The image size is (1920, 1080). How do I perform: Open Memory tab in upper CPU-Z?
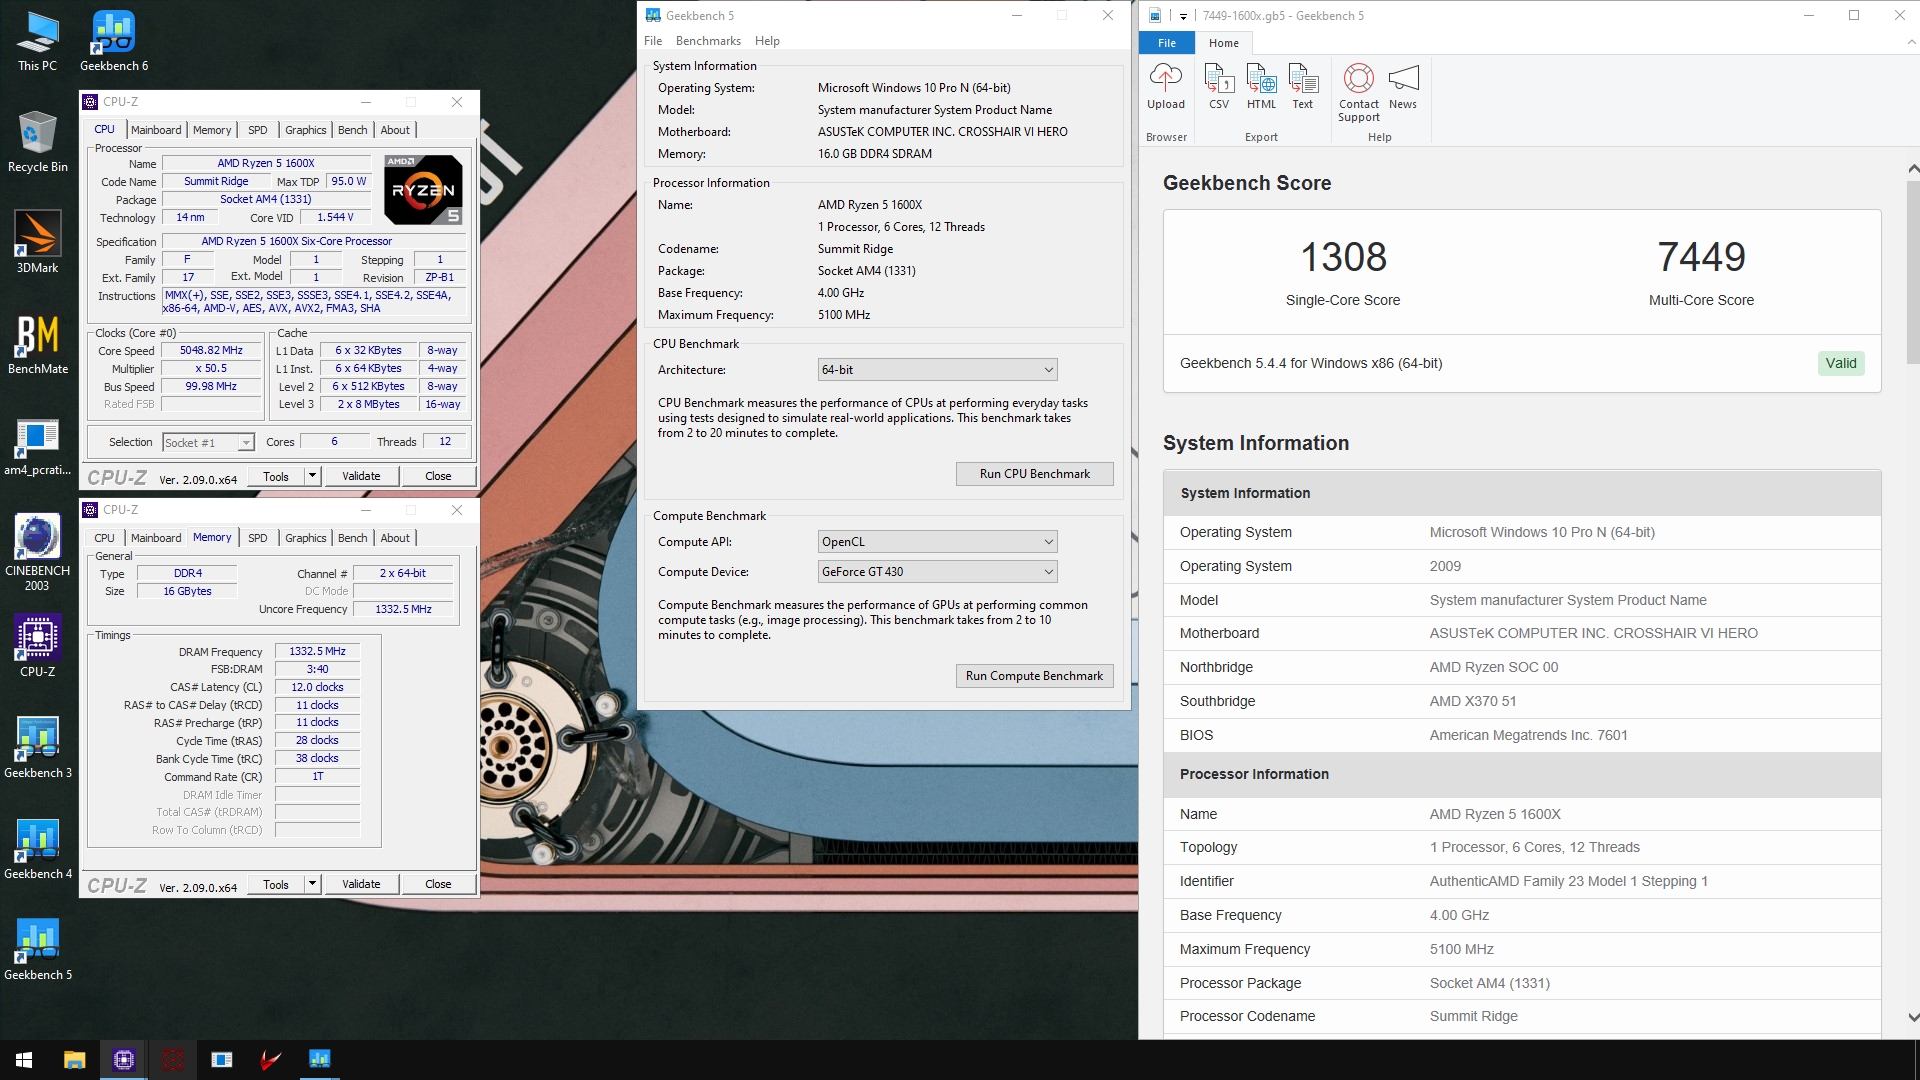point(212,130)
